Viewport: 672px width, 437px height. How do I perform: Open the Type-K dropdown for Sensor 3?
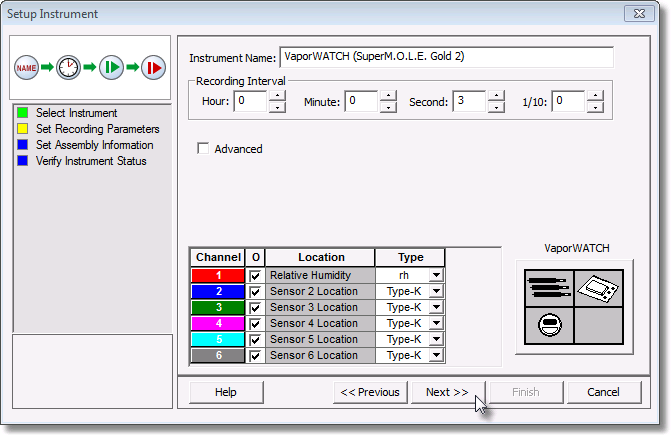(x=436, y=307)
